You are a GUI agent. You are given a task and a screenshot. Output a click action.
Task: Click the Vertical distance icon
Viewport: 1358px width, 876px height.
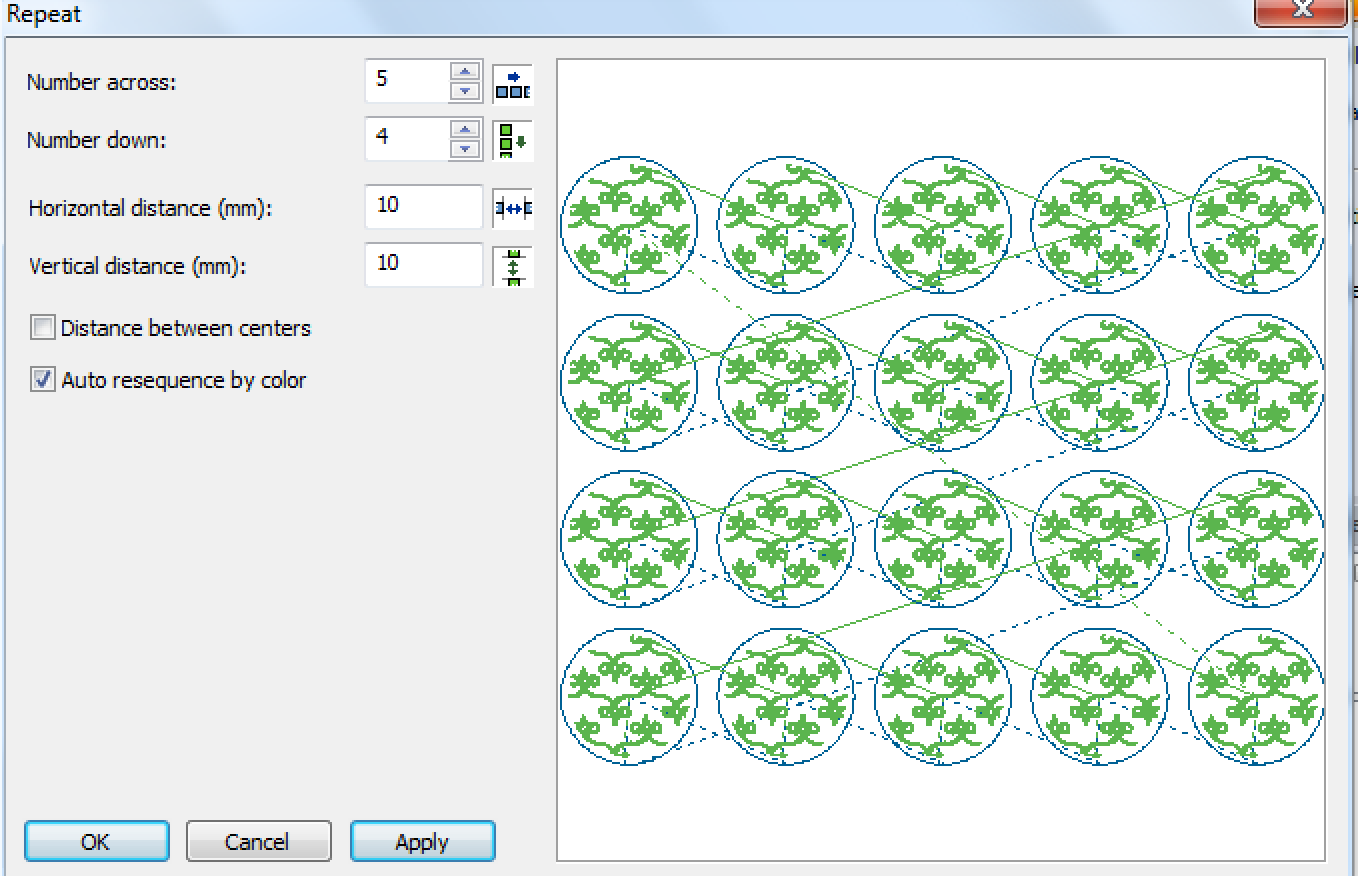pyautogui.click(x=513, y=266)
